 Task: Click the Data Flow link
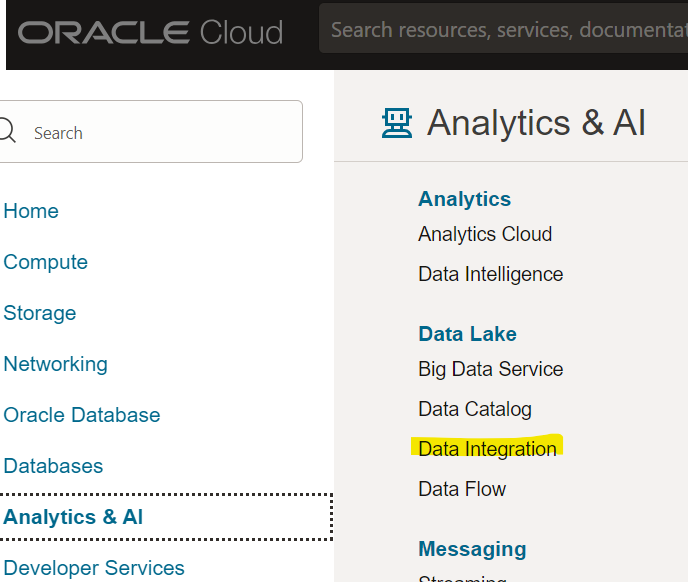click(x=462, y=489)
